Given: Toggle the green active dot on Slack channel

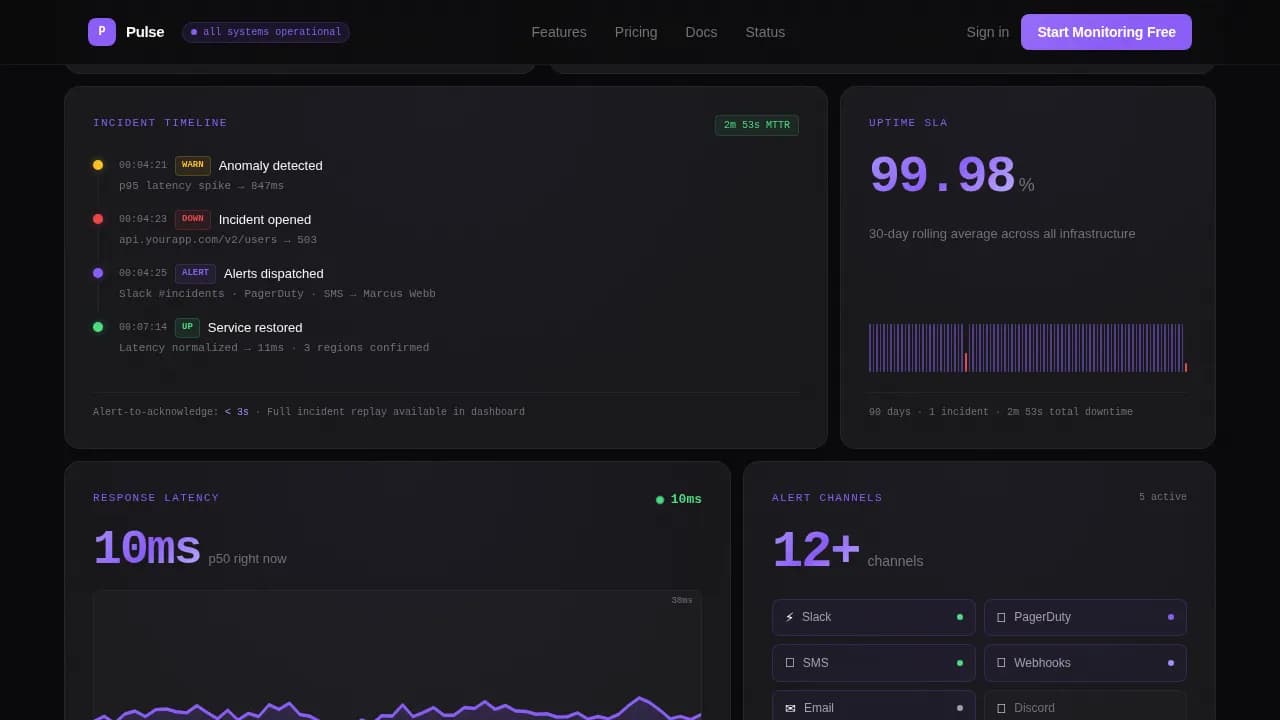Looking at the screenshot, I should [959, 617].
